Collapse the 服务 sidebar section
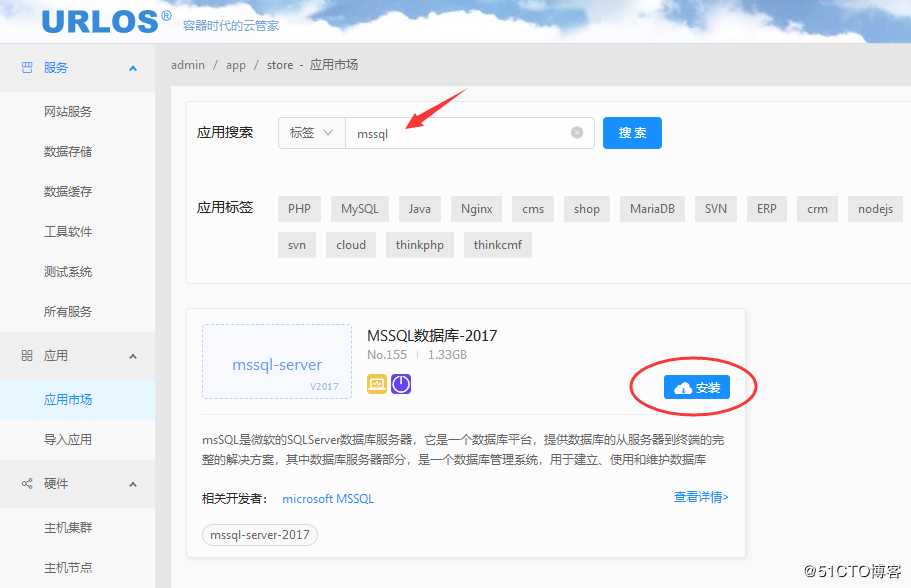The image size is (911, 588). (x=133, y=68)
